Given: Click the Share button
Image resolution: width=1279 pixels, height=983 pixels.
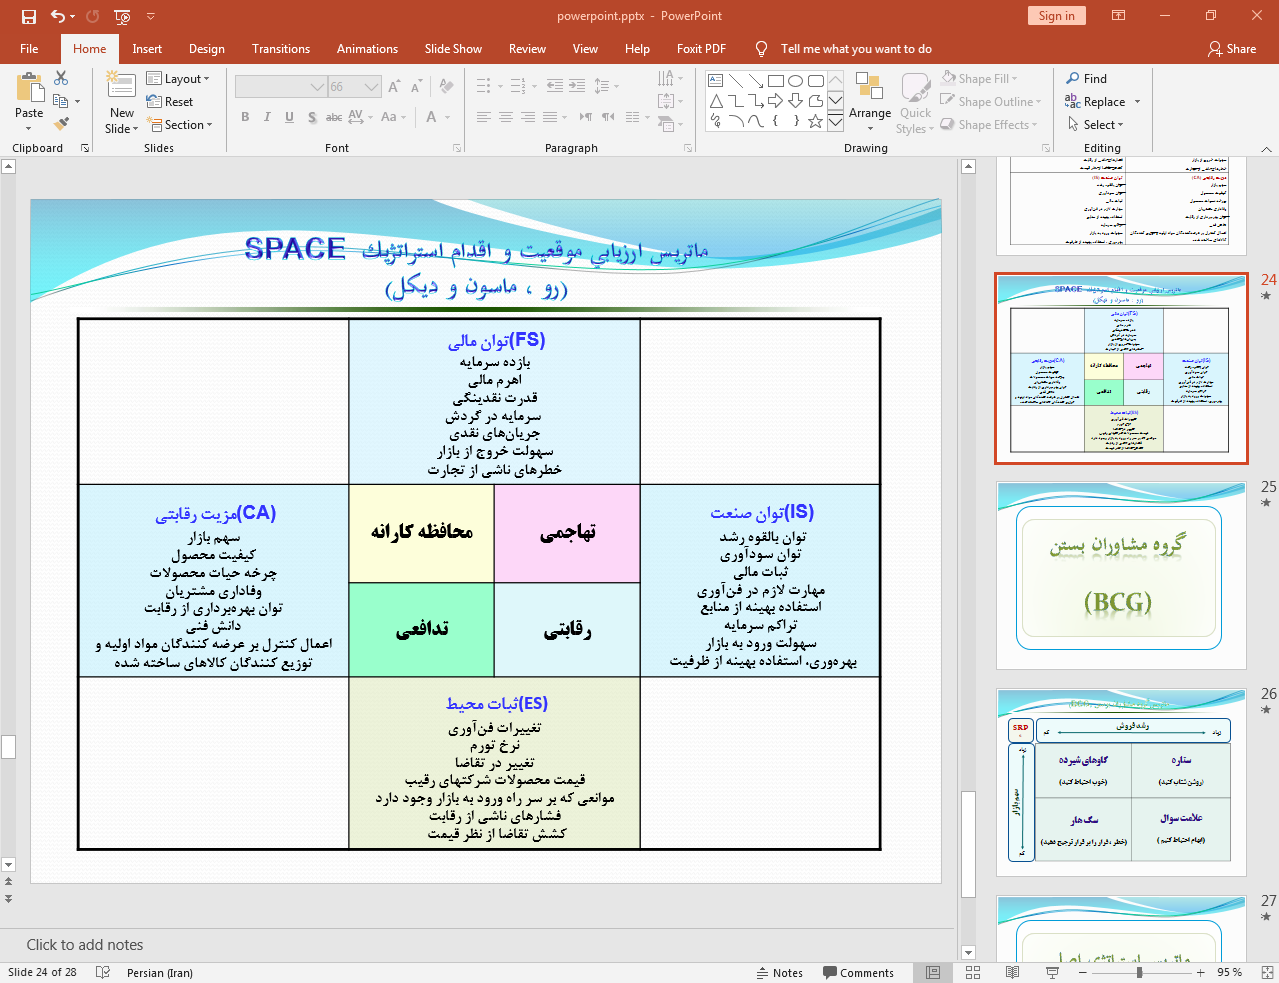Looking at the screenshot, I should pyautogui.click(x=1232, y=48).
